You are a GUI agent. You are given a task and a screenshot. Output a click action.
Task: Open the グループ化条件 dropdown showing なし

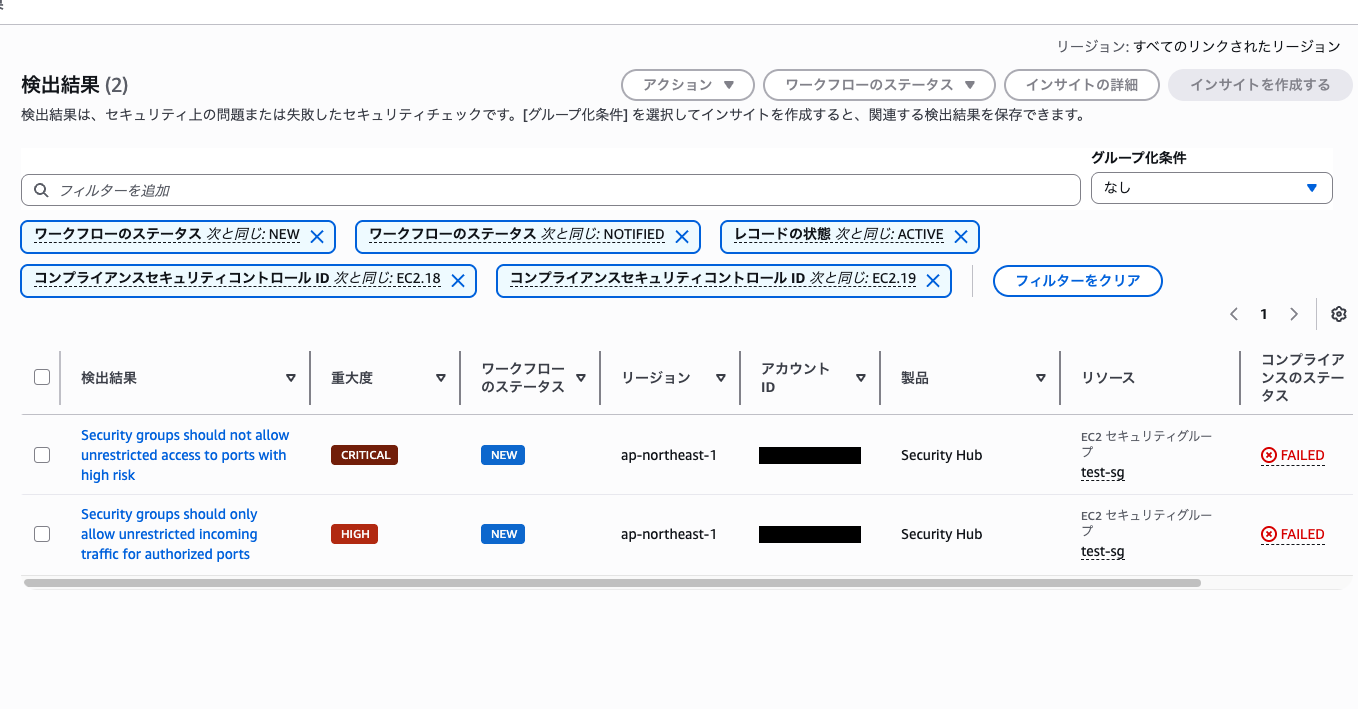(x=1211, y=188)
